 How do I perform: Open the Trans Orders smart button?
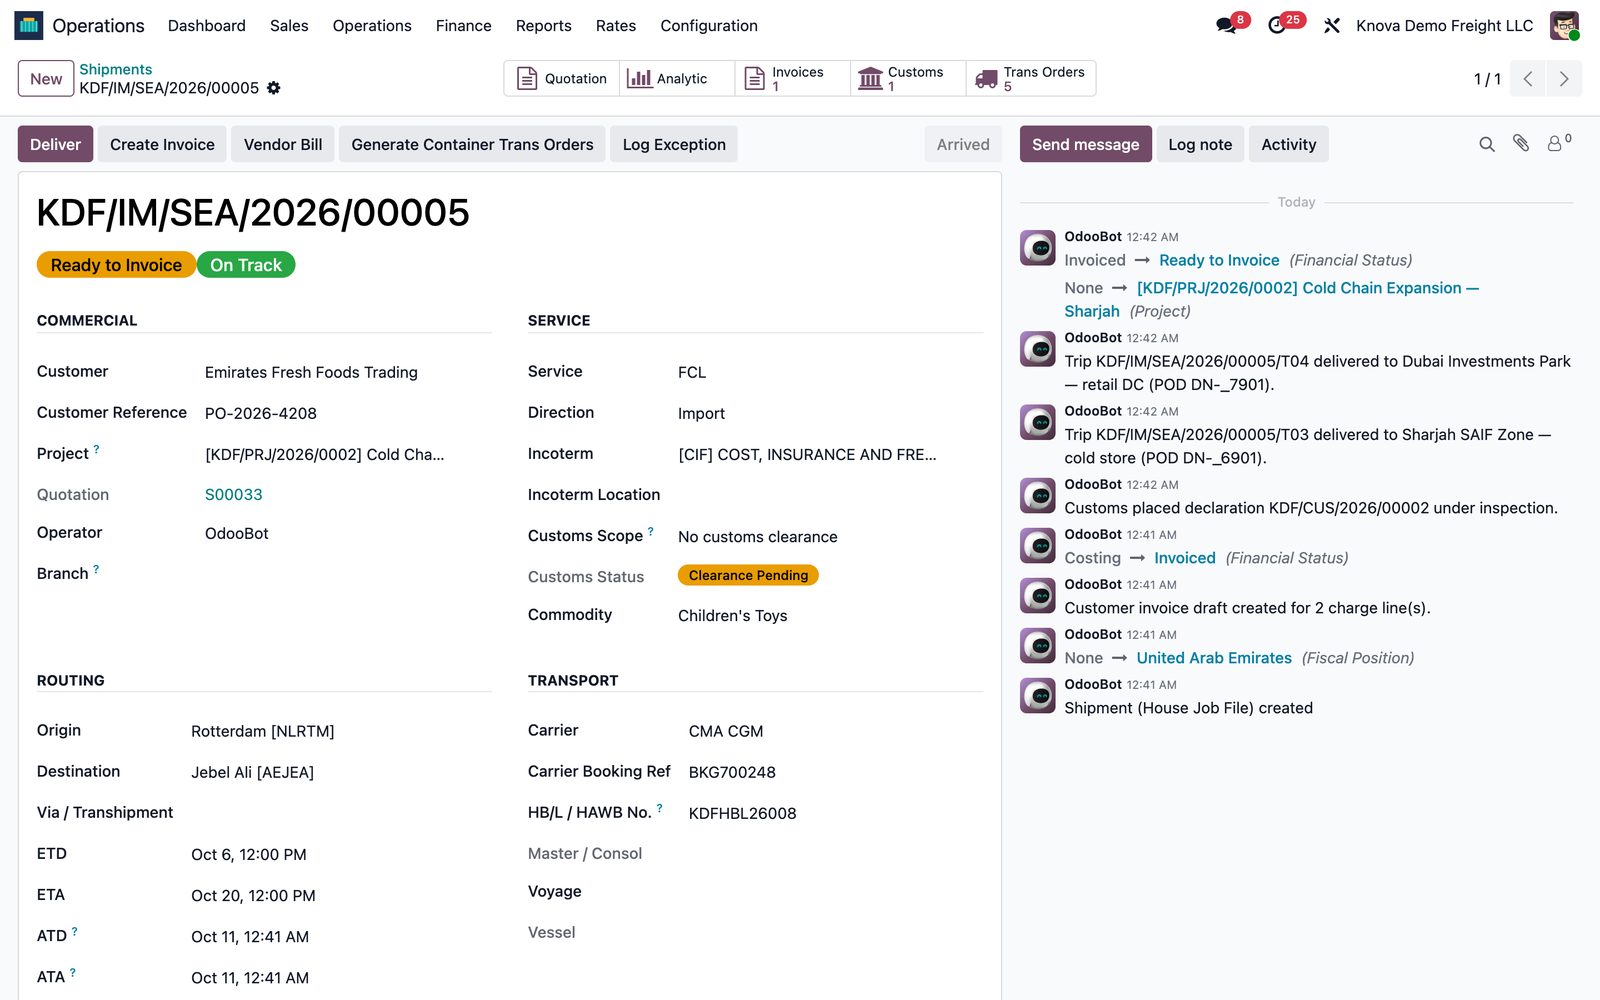point(1030,78)
